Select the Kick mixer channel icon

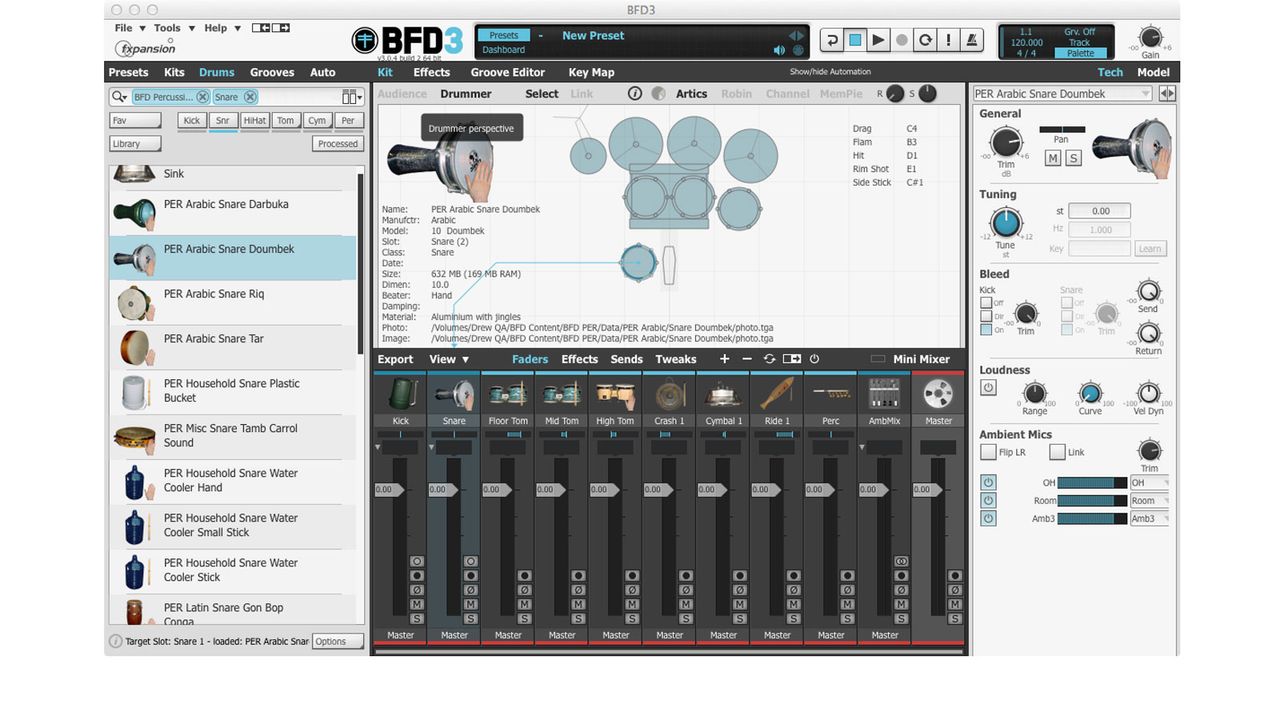(x=401, y=394)
